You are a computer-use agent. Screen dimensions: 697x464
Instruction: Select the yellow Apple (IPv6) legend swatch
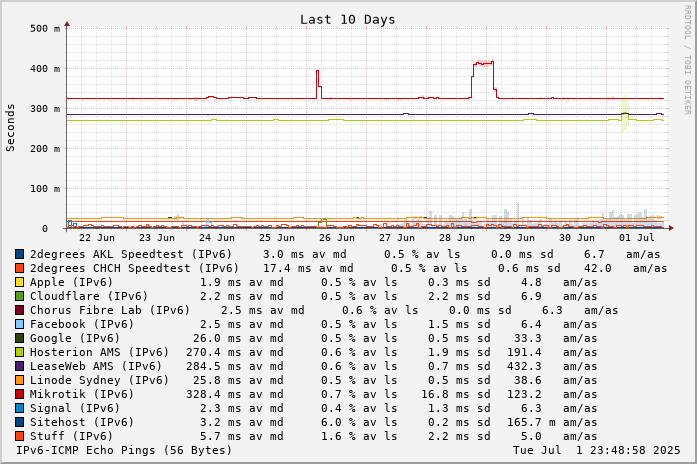coord(19,282)
